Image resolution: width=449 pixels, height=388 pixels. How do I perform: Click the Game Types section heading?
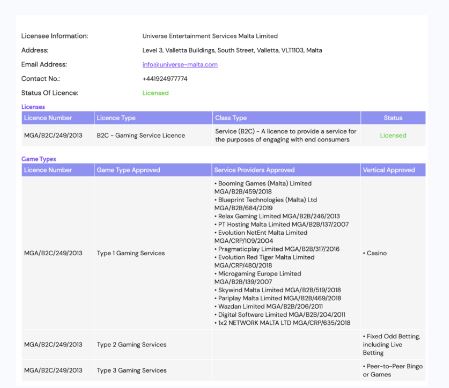(39, 159)
